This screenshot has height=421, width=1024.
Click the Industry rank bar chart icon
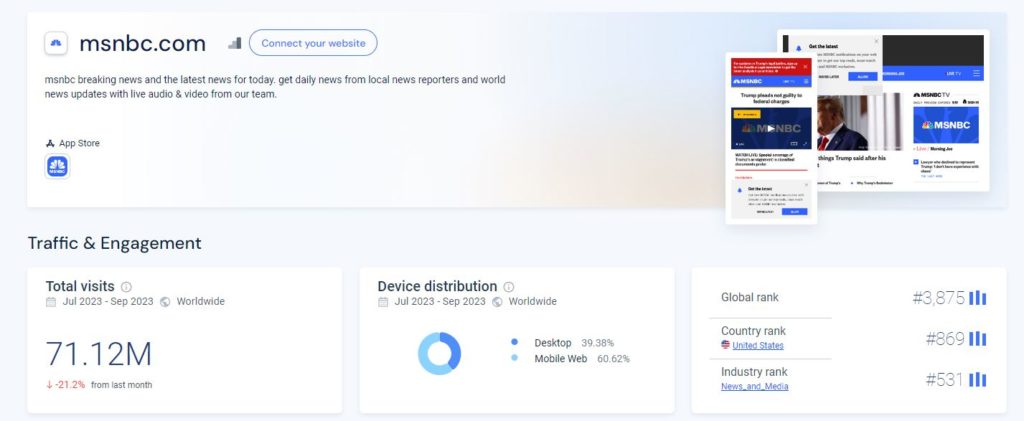pos(978,379)
